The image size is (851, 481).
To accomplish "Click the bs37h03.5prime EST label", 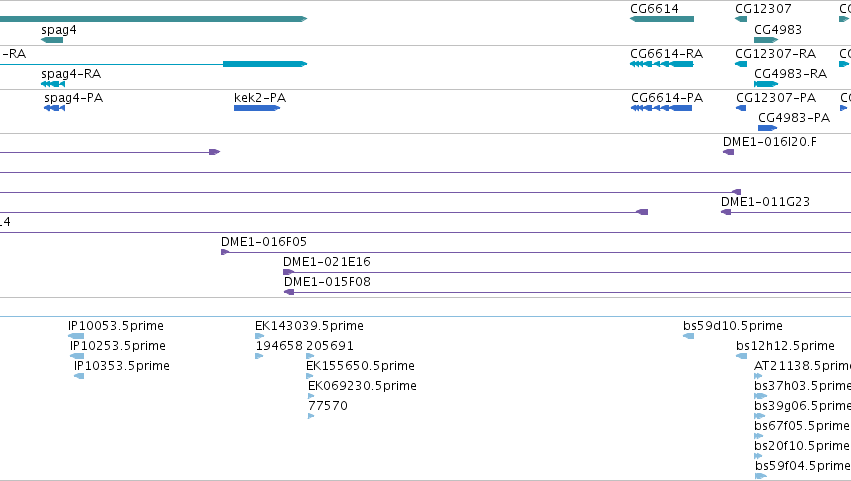I will point(802,386).
